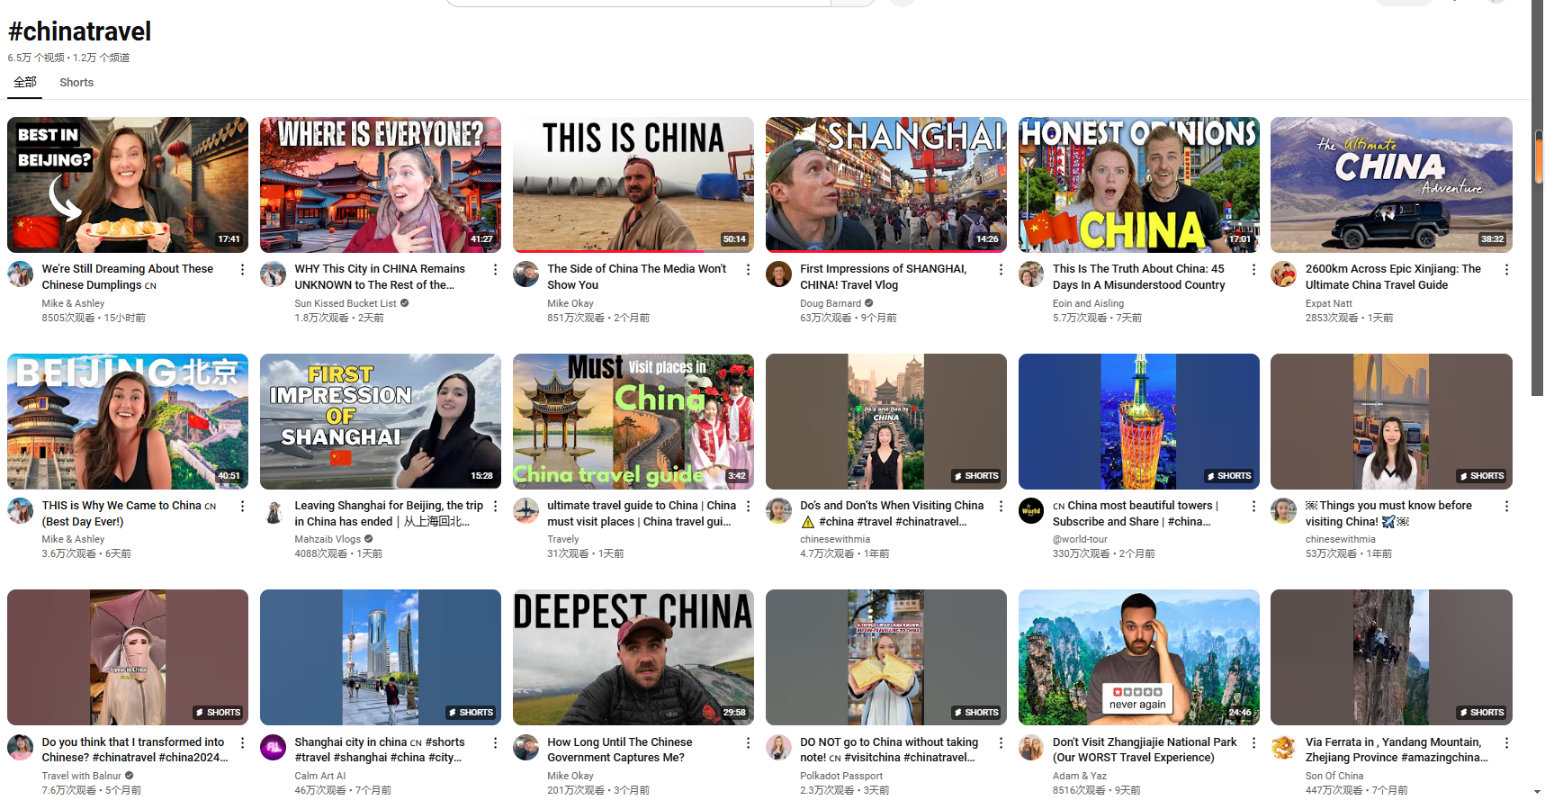Open video title 'How Long Until The Chinese Government Captures Me?'

[619, 750]
